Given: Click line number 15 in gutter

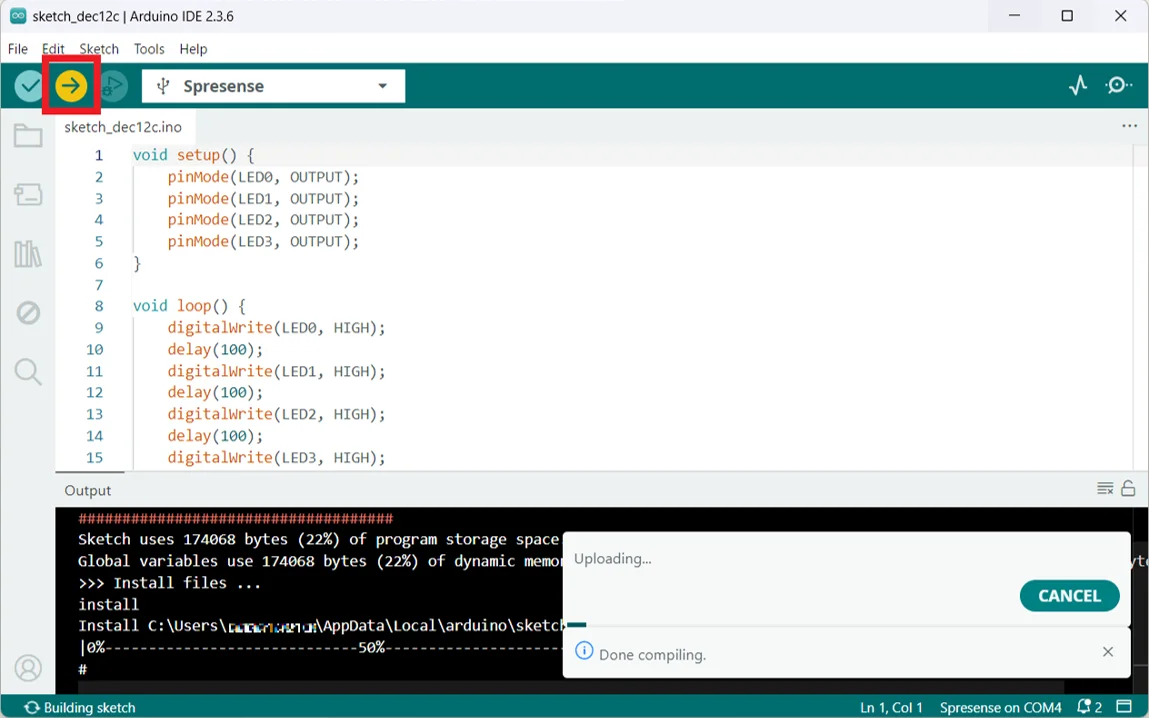Looking at the screenshot, I should [95, 457].
